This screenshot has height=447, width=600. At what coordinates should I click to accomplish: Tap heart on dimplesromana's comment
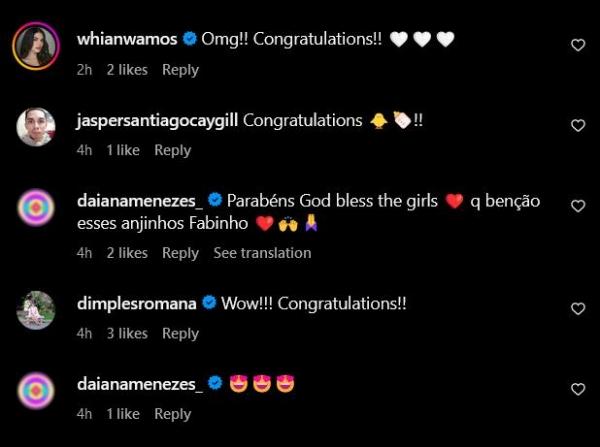point(578,308)
